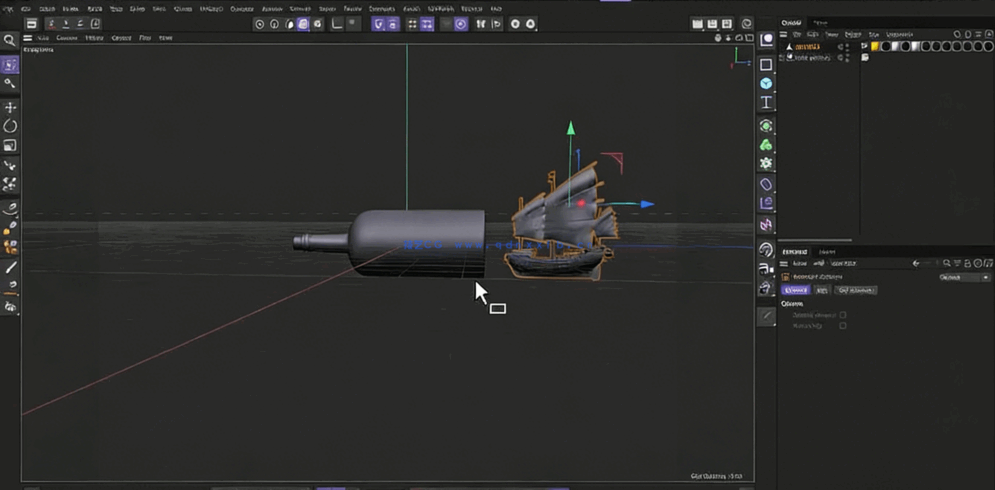Switch to the Objects tab

tap(791, 22)
